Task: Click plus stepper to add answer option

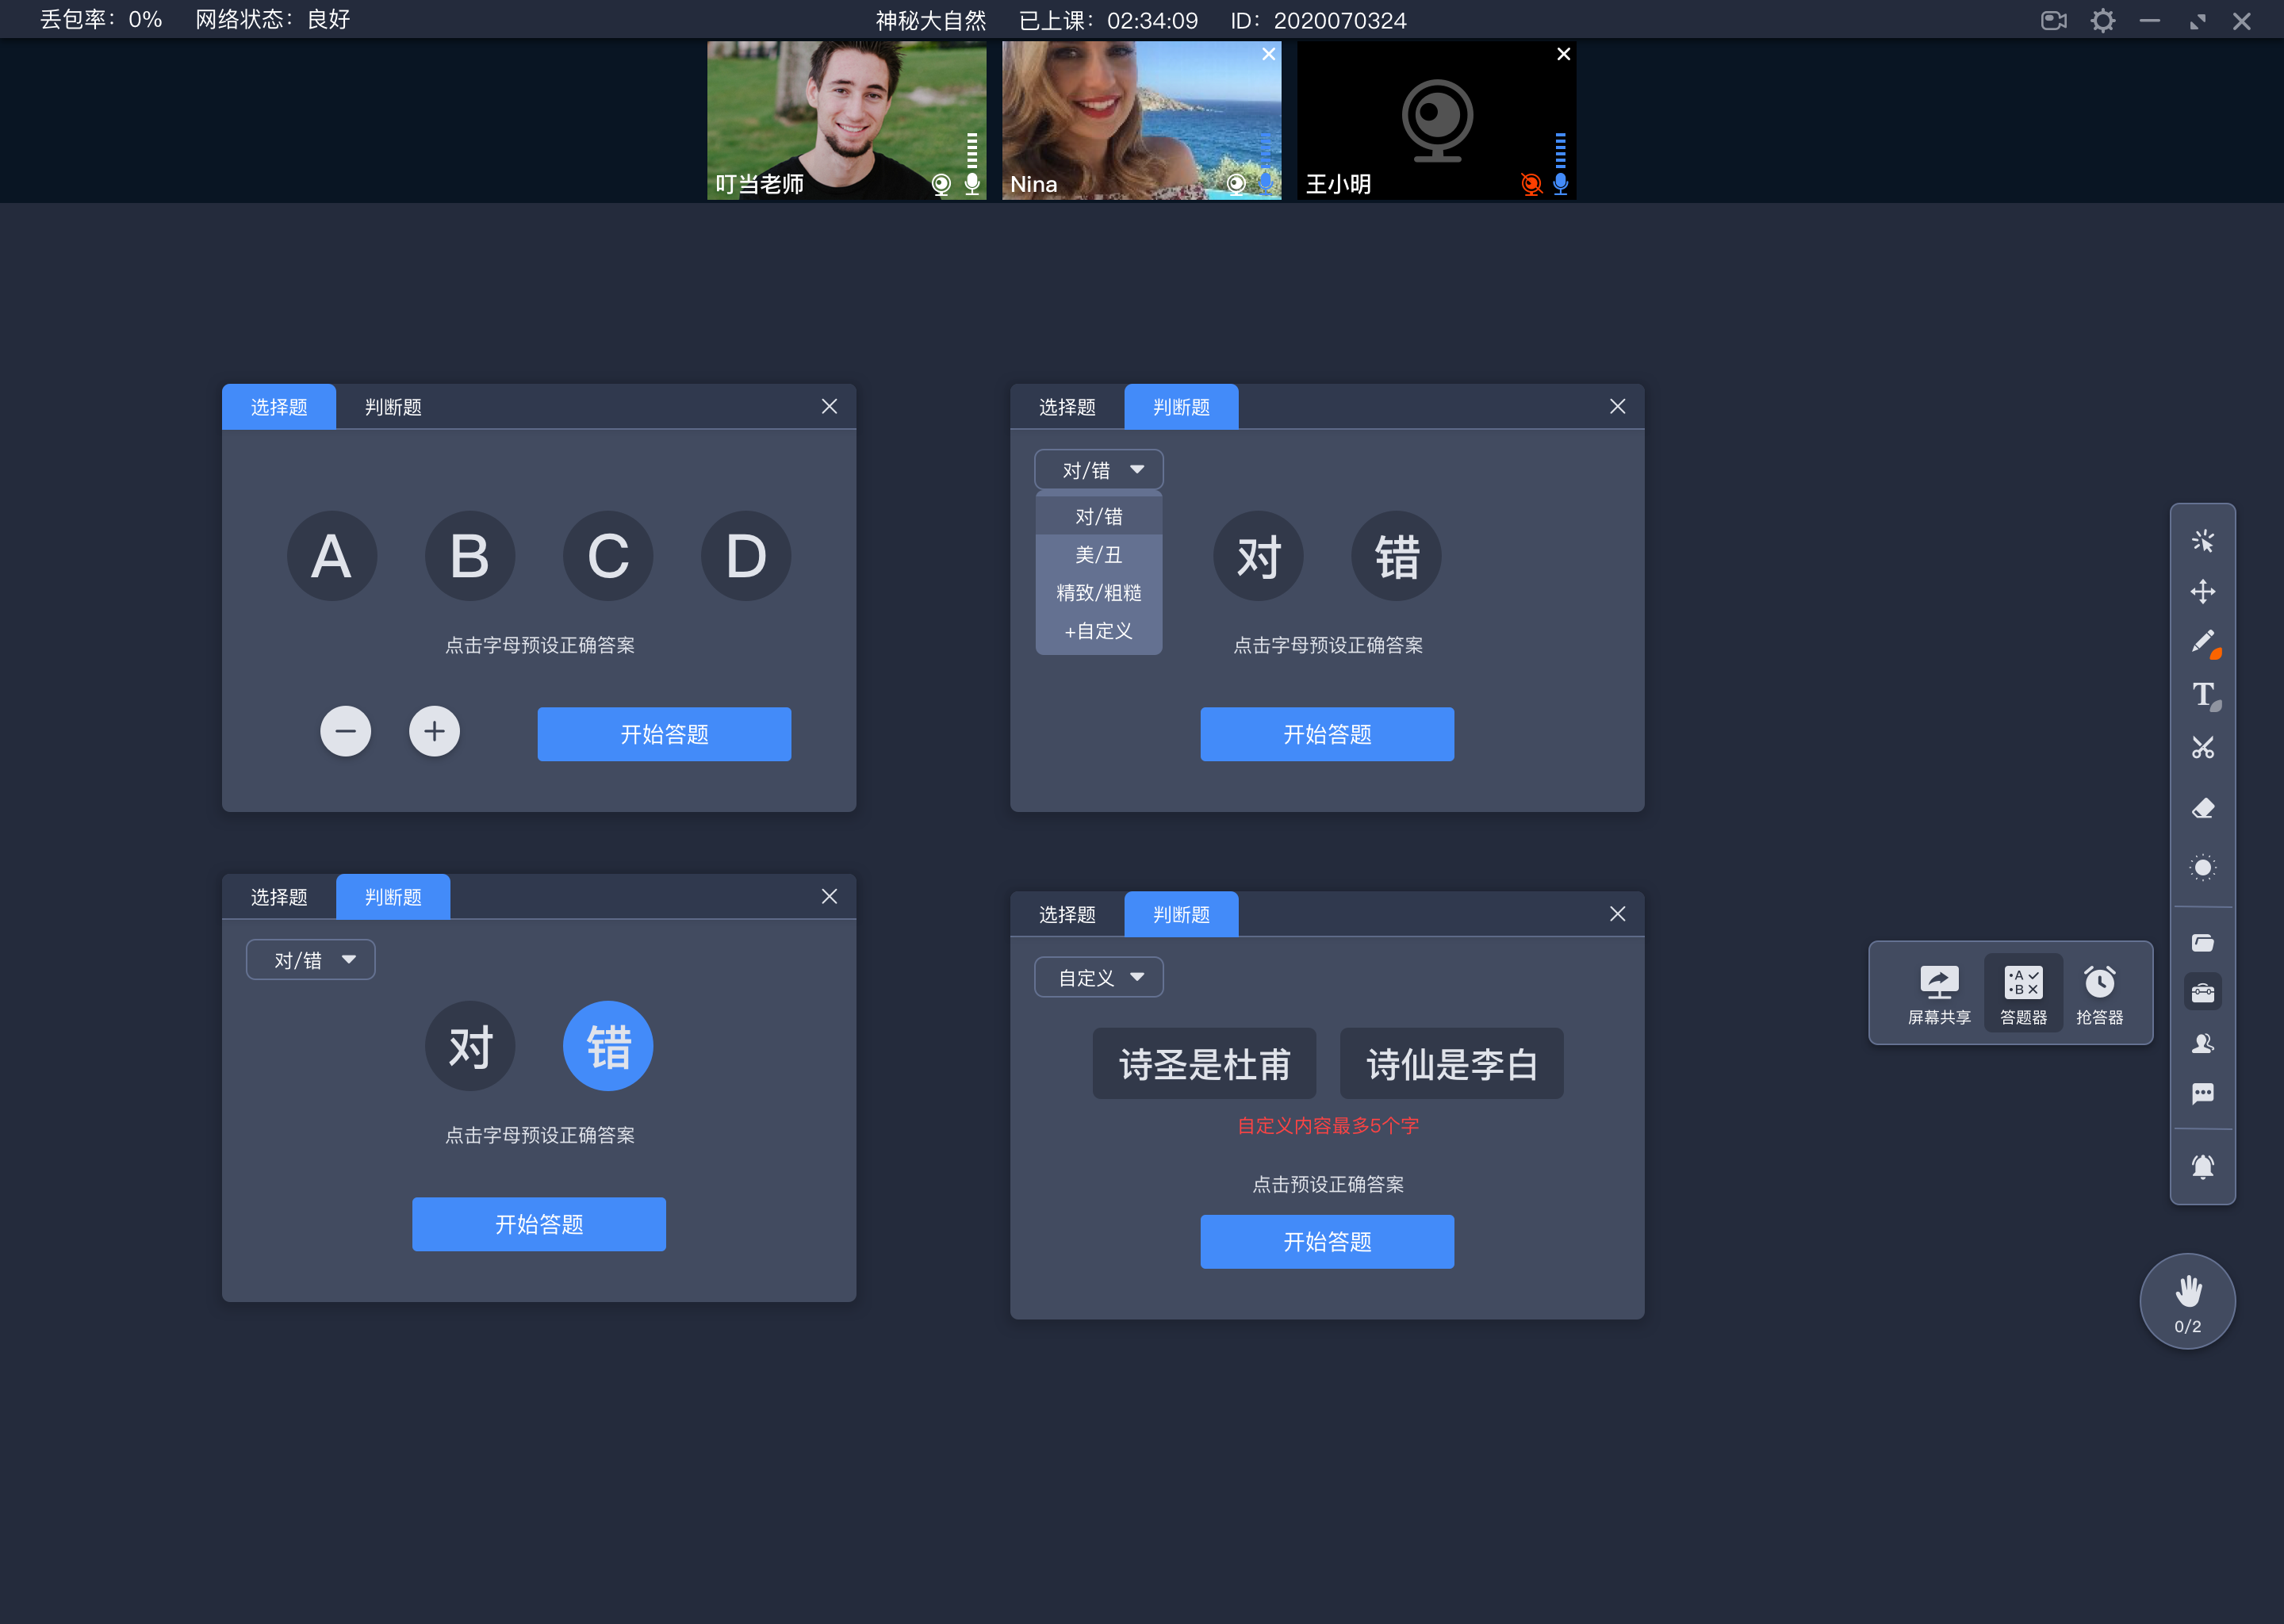Action: [432, 731]
